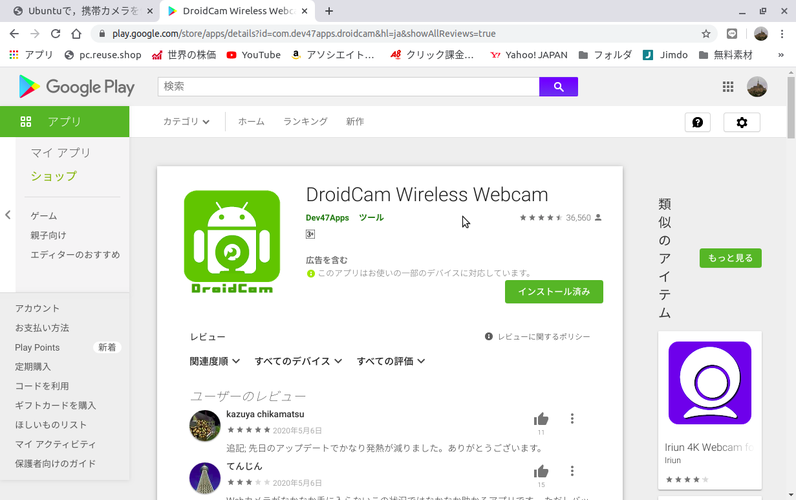Open お支払い方法 in the sidebar
796x500 pixels.
[42, 327]
